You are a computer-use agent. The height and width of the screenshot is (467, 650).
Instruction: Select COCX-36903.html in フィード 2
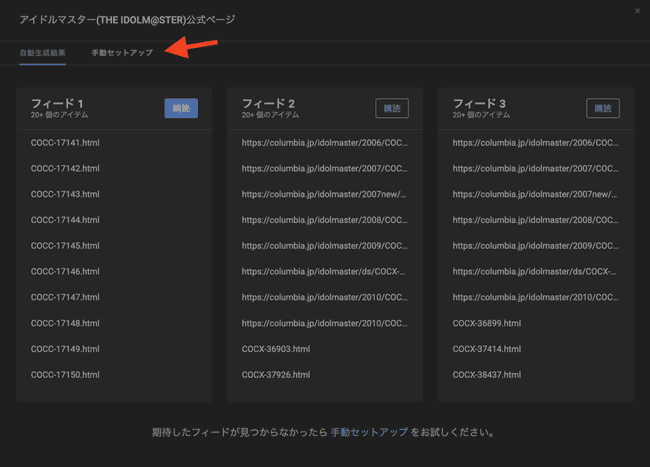click(x=276, y=349)
